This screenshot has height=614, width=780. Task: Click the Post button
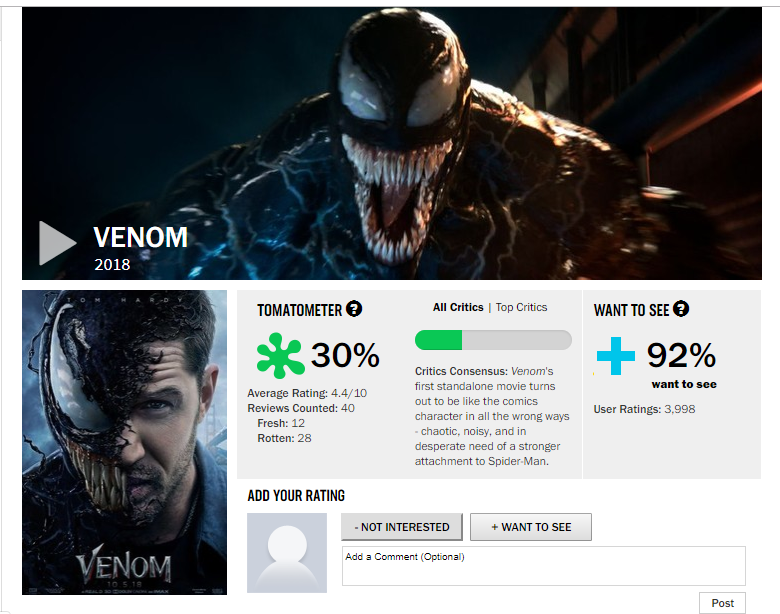[x=722, y=603]
